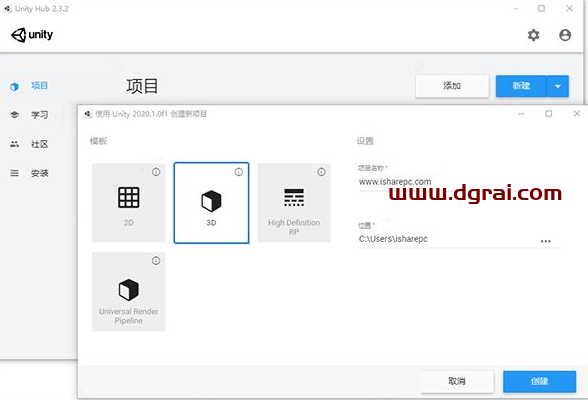Click the 学习 graduation cap icon

[x=14, y=115]
